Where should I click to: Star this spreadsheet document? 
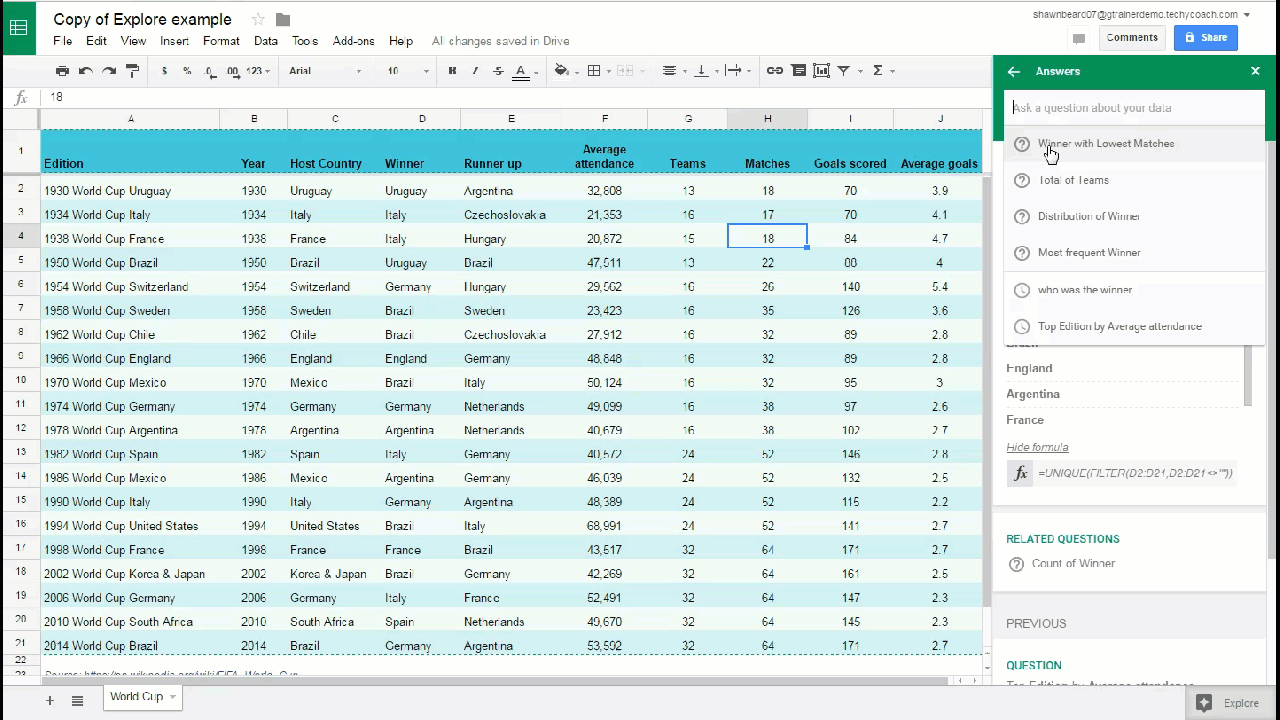[258, 20]
